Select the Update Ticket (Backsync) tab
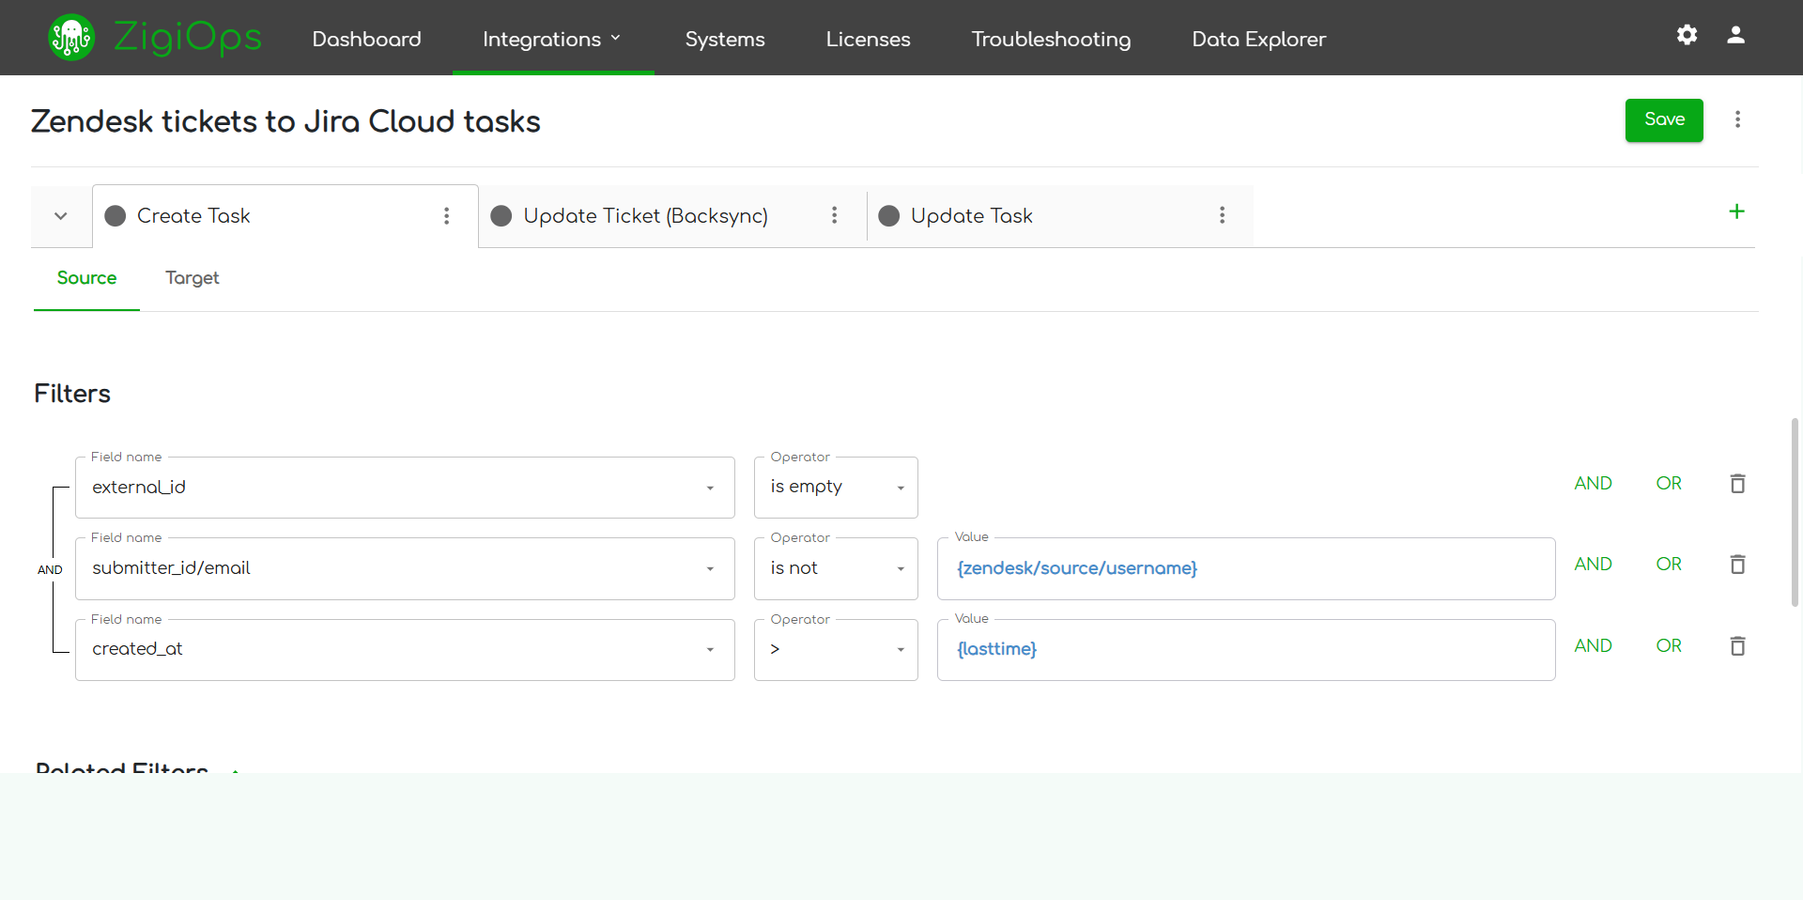This screenshot has width=1803, height=900. coord(673,216)
